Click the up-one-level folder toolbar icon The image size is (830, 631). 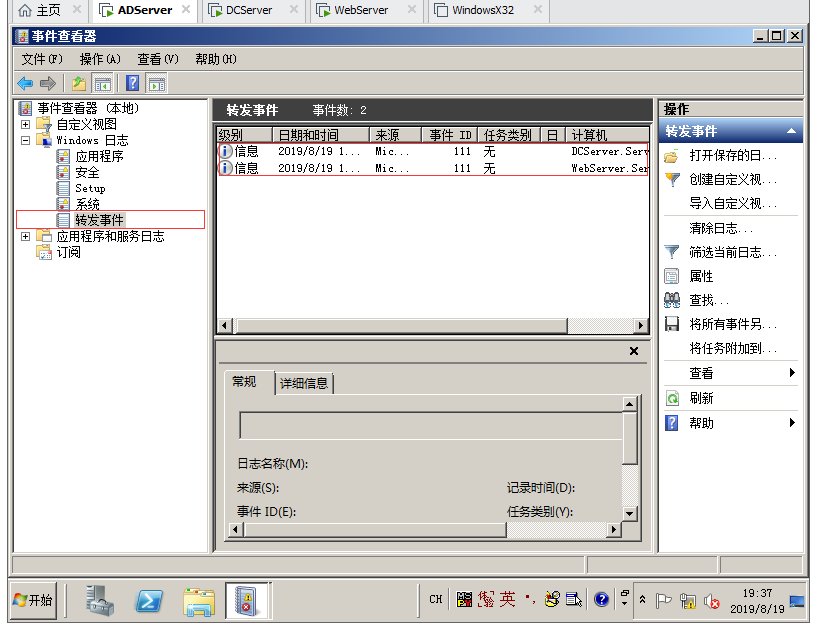coord(78,83)
